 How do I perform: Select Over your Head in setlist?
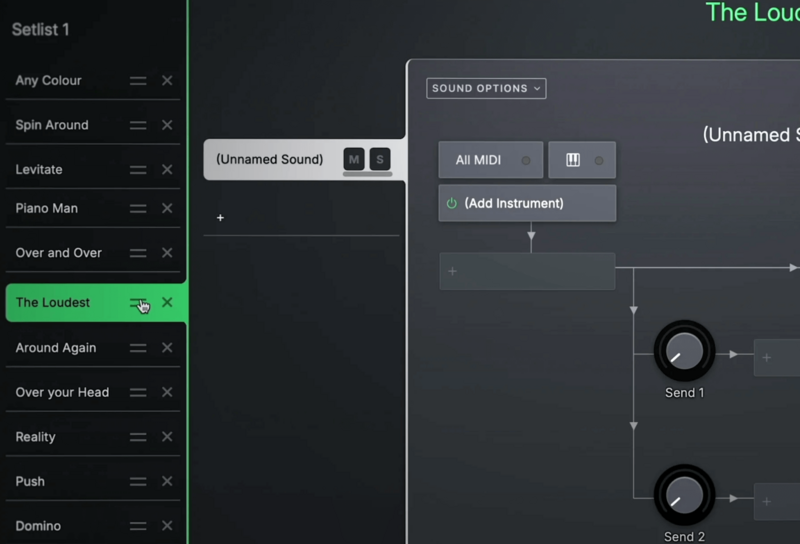pos(62,393)
